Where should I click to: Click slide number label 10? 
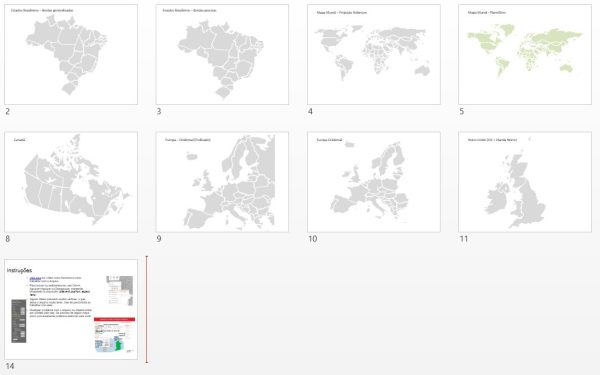pyautogui.click(x=313, y=239)
